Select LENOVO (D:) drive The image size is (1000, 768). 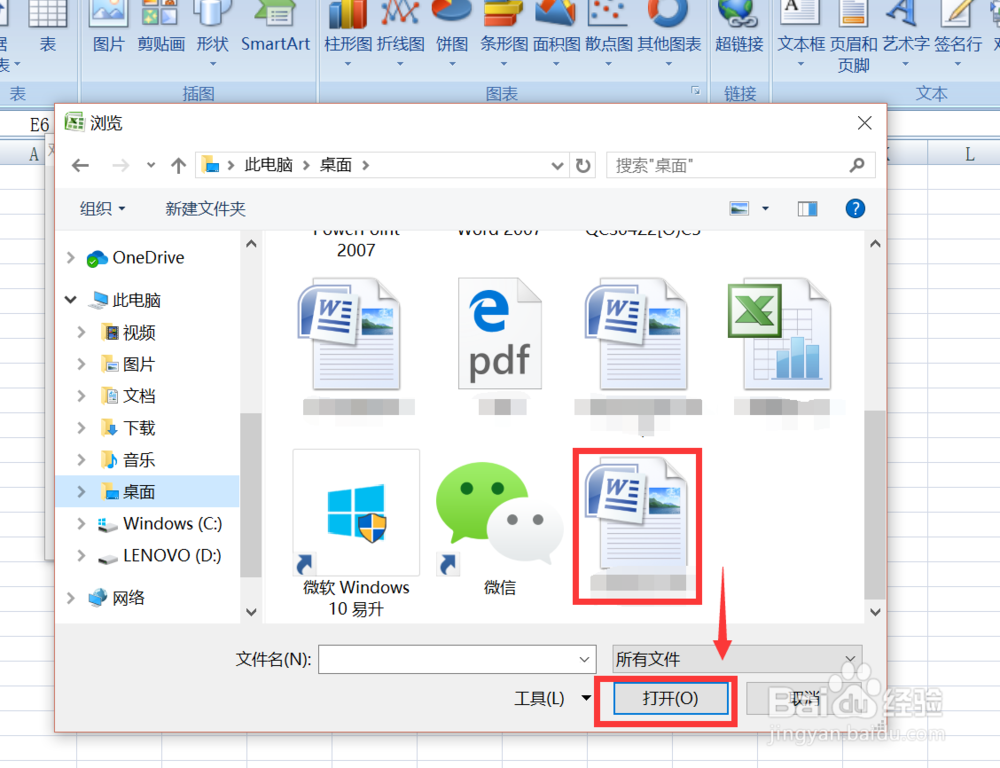click(159, 556)
